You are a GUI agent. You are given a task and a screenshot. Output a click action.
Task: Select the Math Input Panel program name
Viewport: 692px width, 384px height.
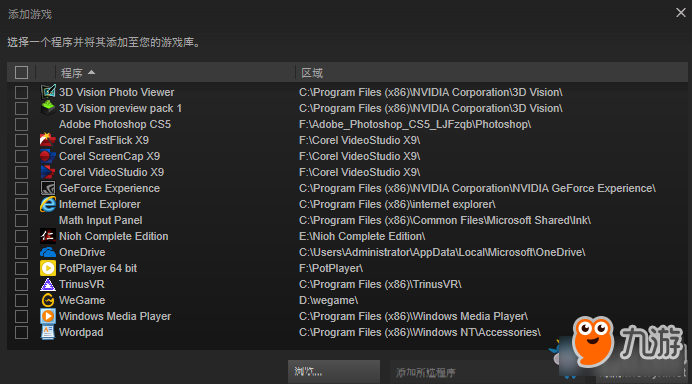101,220
